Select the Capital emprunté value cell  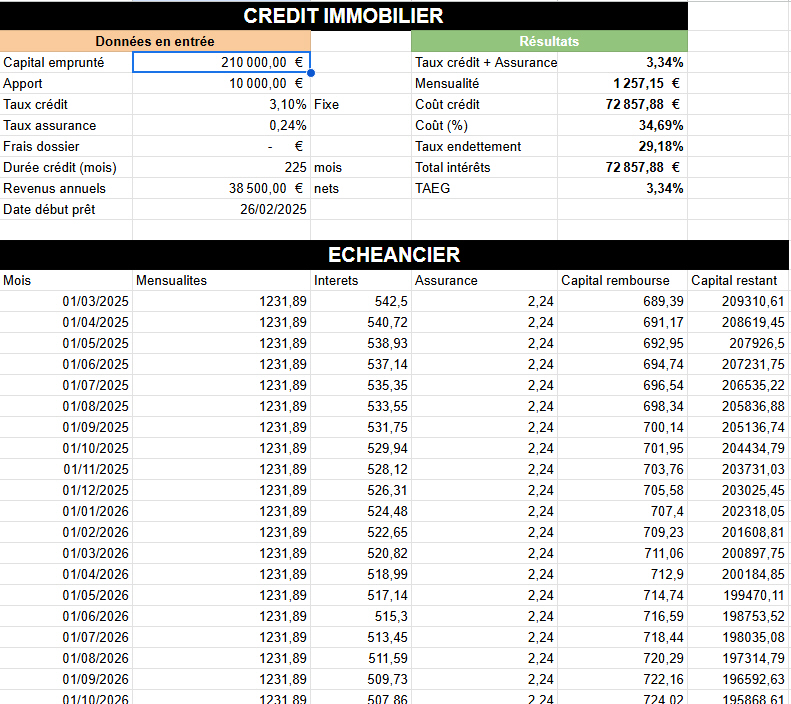(221, 62)
